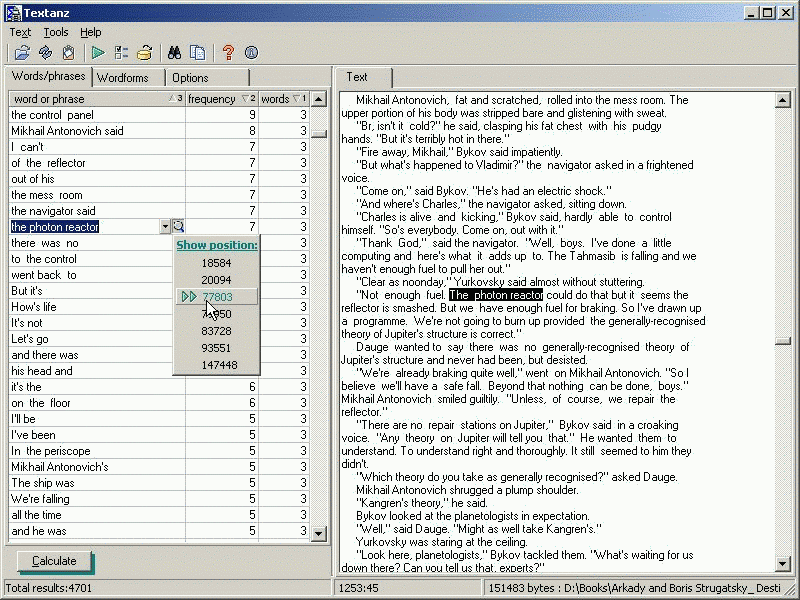Open the Help menu

(91, 32)
